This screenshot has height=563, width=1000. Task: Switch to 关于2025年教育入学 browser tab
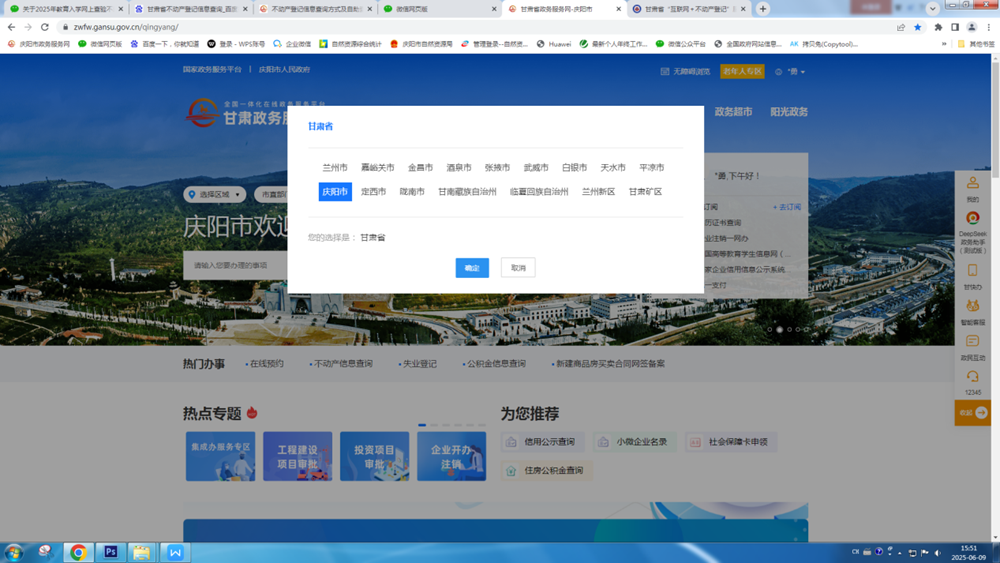point(67,9)
